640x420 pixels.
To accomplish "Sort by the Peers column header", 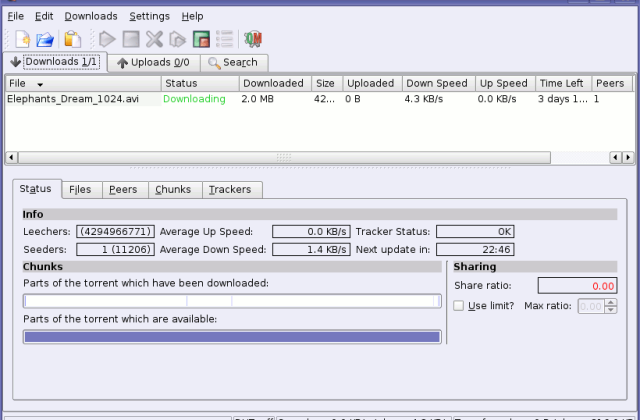I will coord(612,83).
